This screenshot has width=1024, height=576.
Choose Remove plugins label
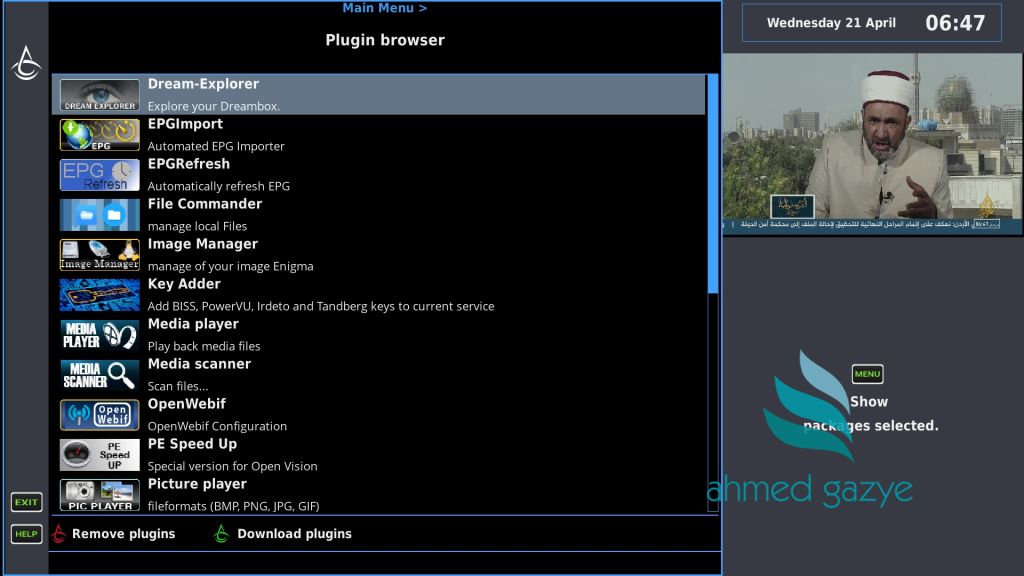click(123, 534)
